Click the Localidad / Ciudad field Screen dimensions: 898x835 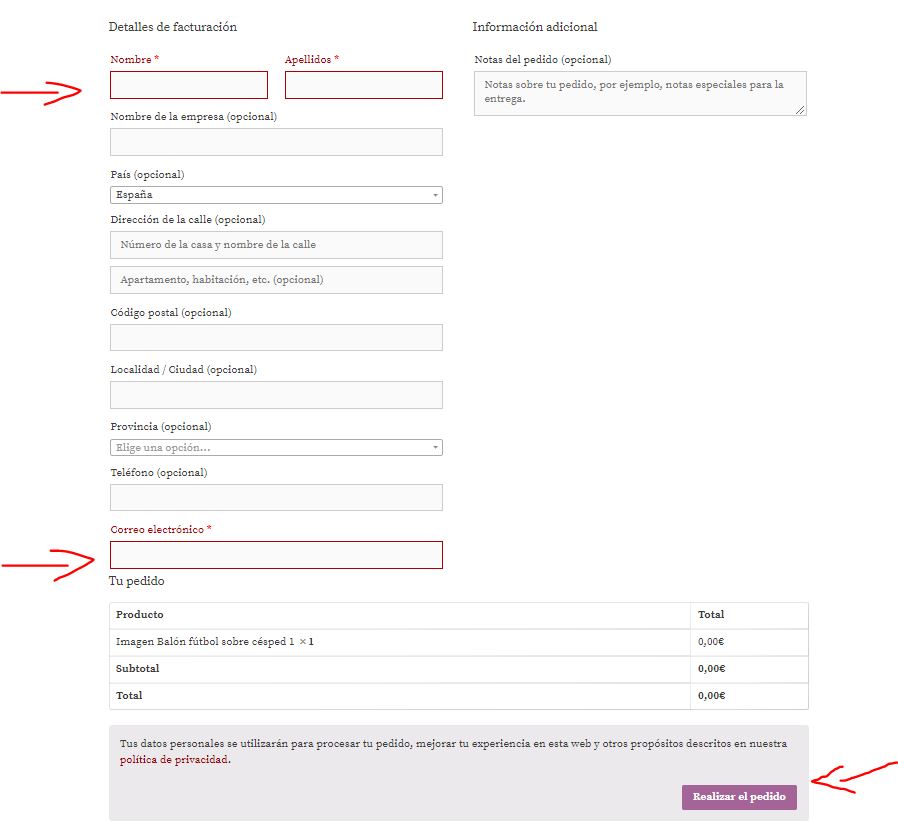point(276,395)
